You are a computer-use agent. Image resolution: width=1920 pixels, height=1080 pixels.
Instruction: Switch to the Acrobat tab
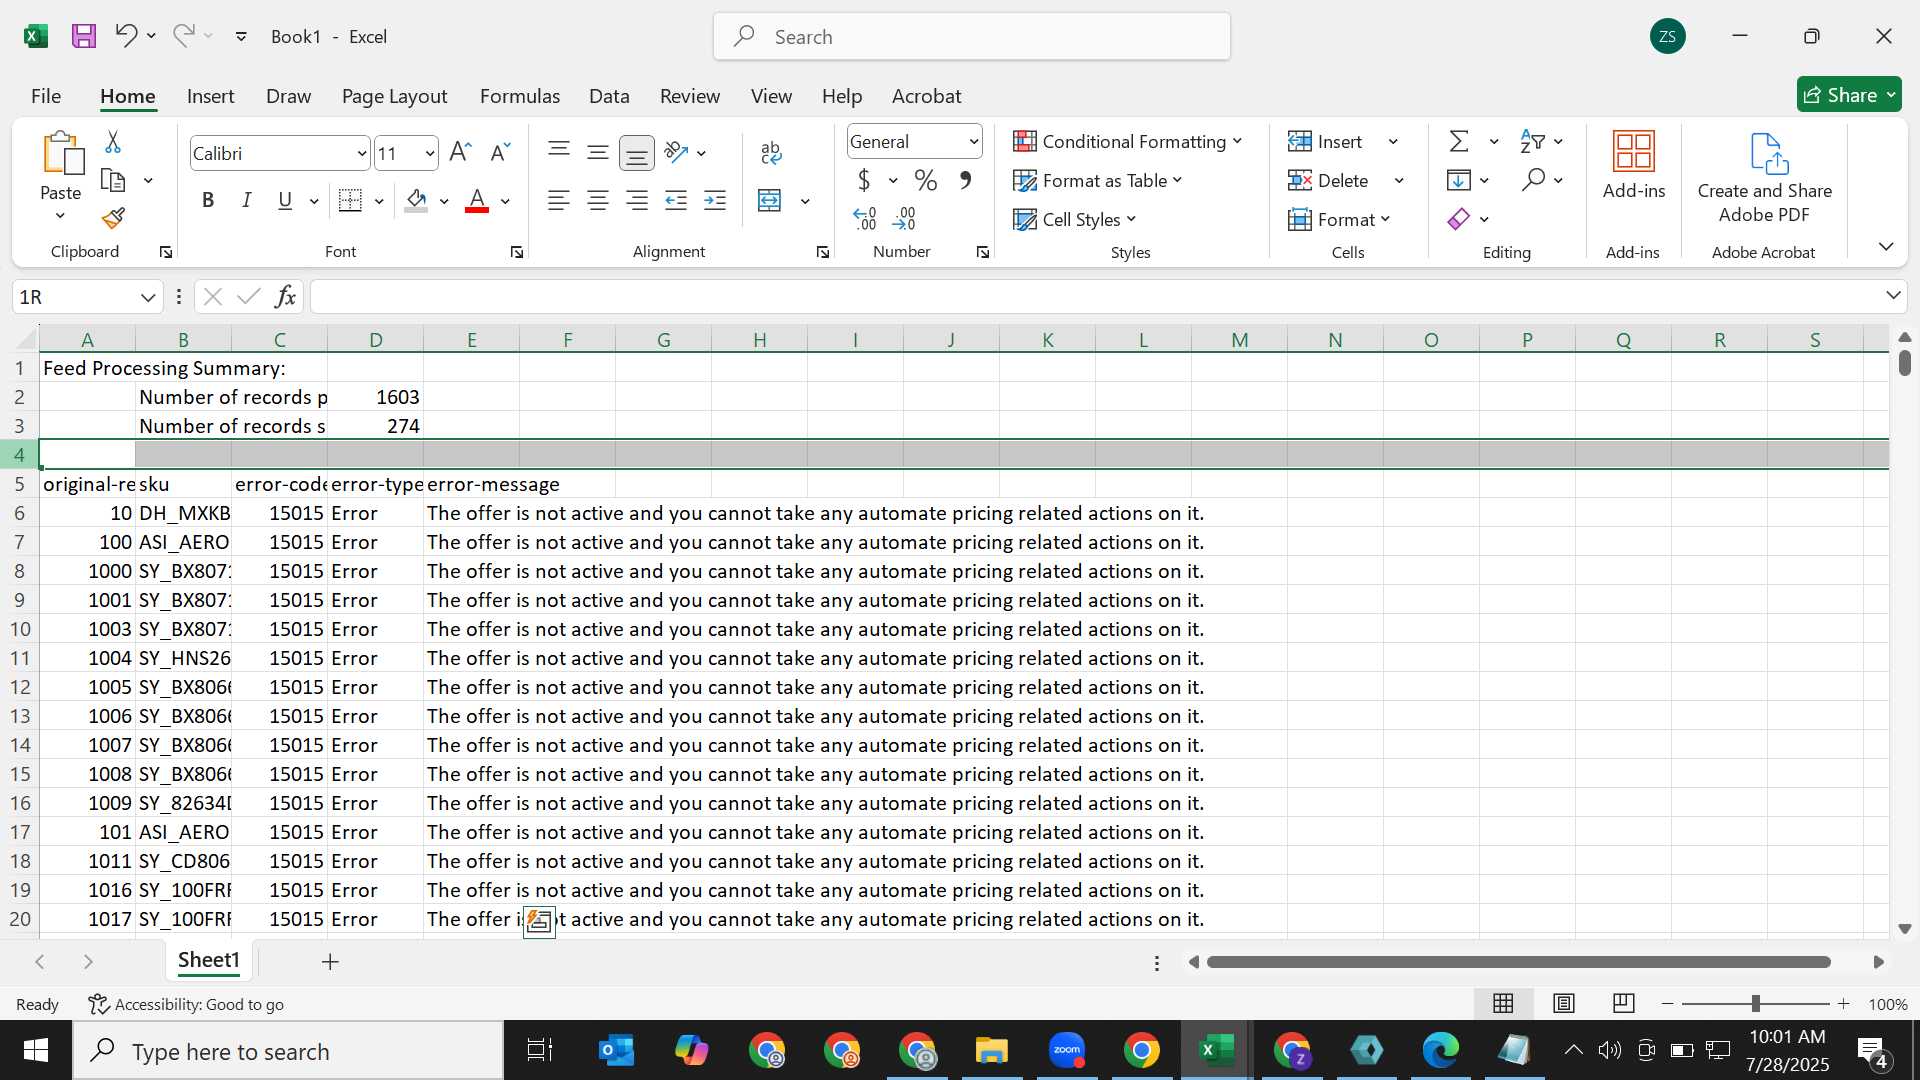coord(926,96)
